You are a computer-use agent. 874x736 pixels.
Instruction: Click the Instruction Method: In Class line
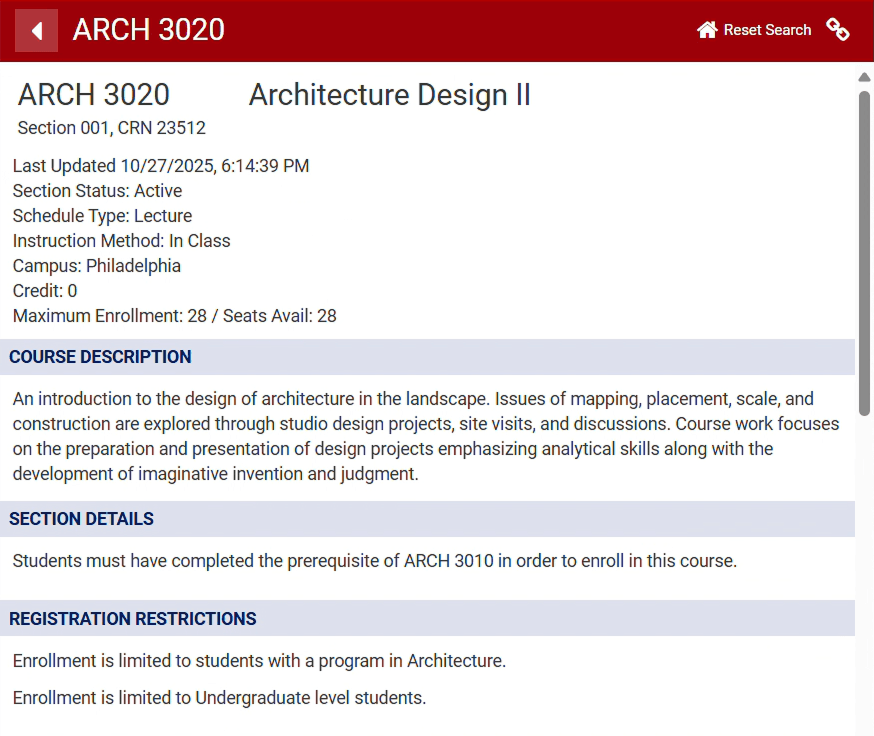122,241
